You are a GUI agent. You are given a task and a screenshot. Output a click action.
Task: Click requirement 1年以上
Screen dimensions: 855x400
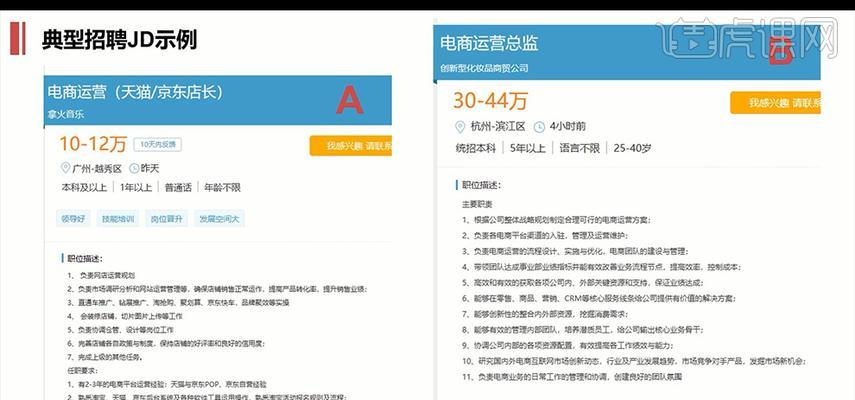click(x=135, y=187)
